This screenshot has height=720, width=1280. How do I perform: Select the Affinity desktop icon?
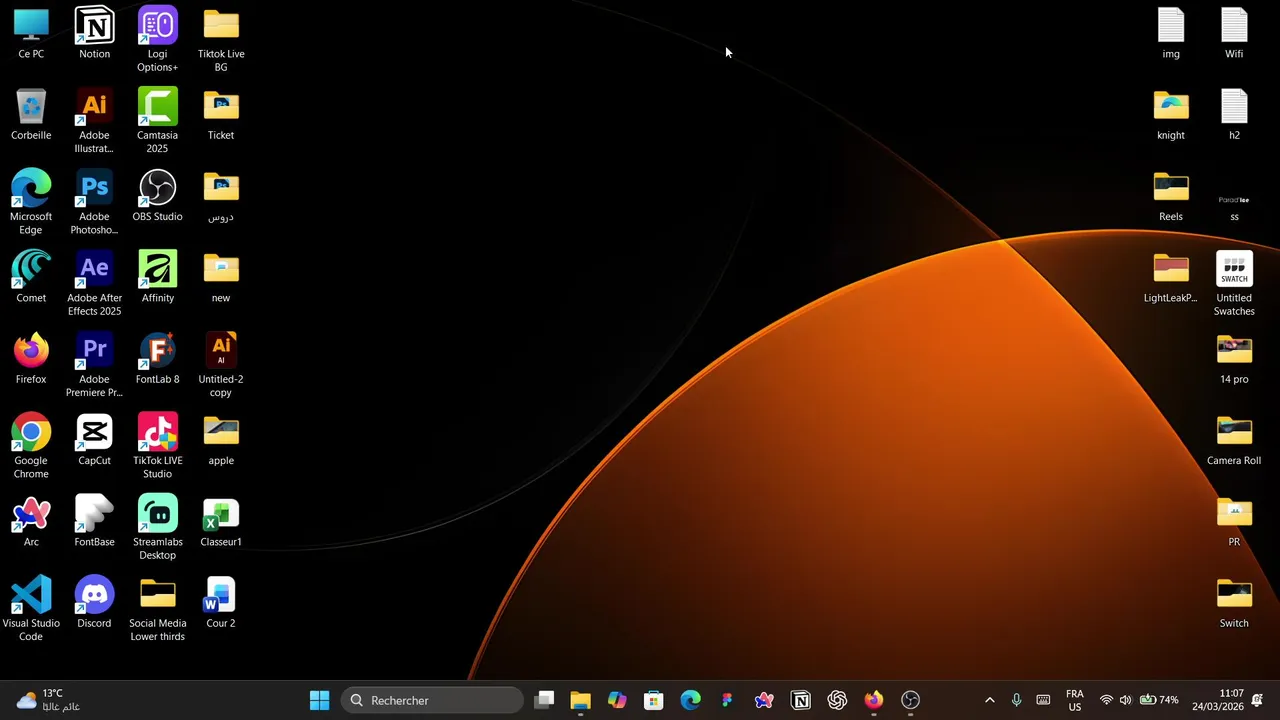[x=157, y=277]
